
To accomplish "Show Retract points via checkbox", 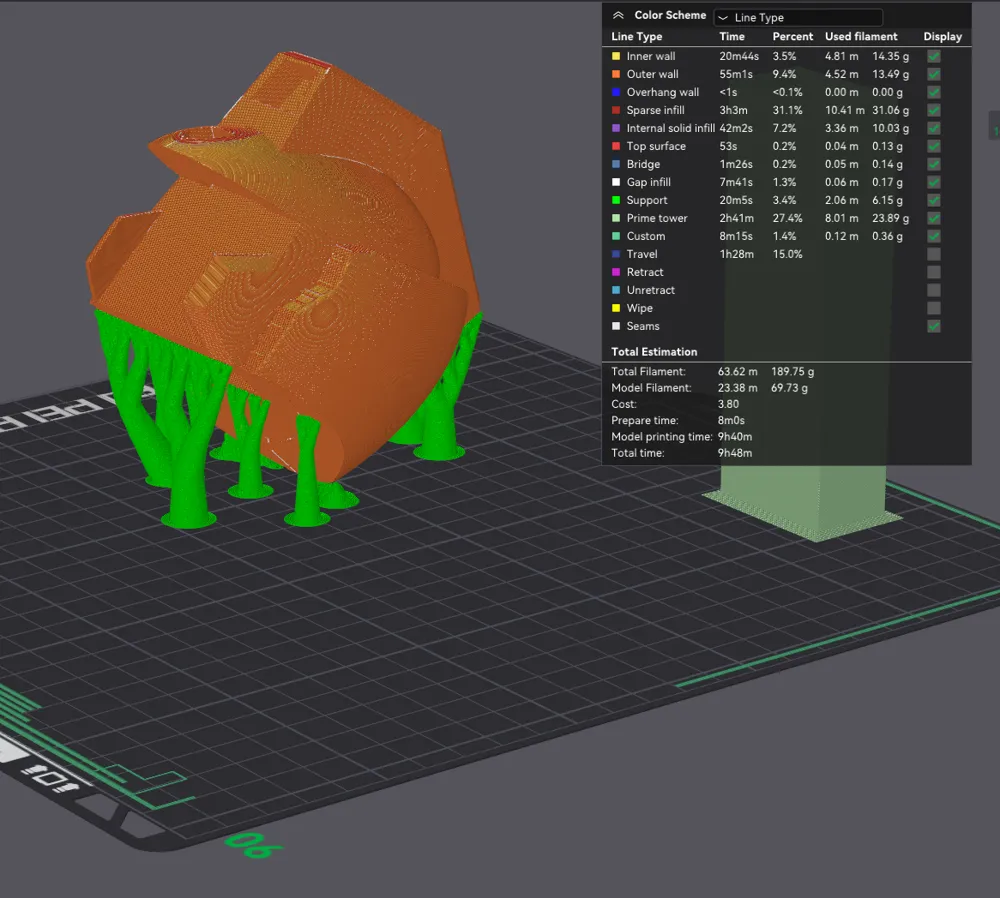I will pos(933,272).
